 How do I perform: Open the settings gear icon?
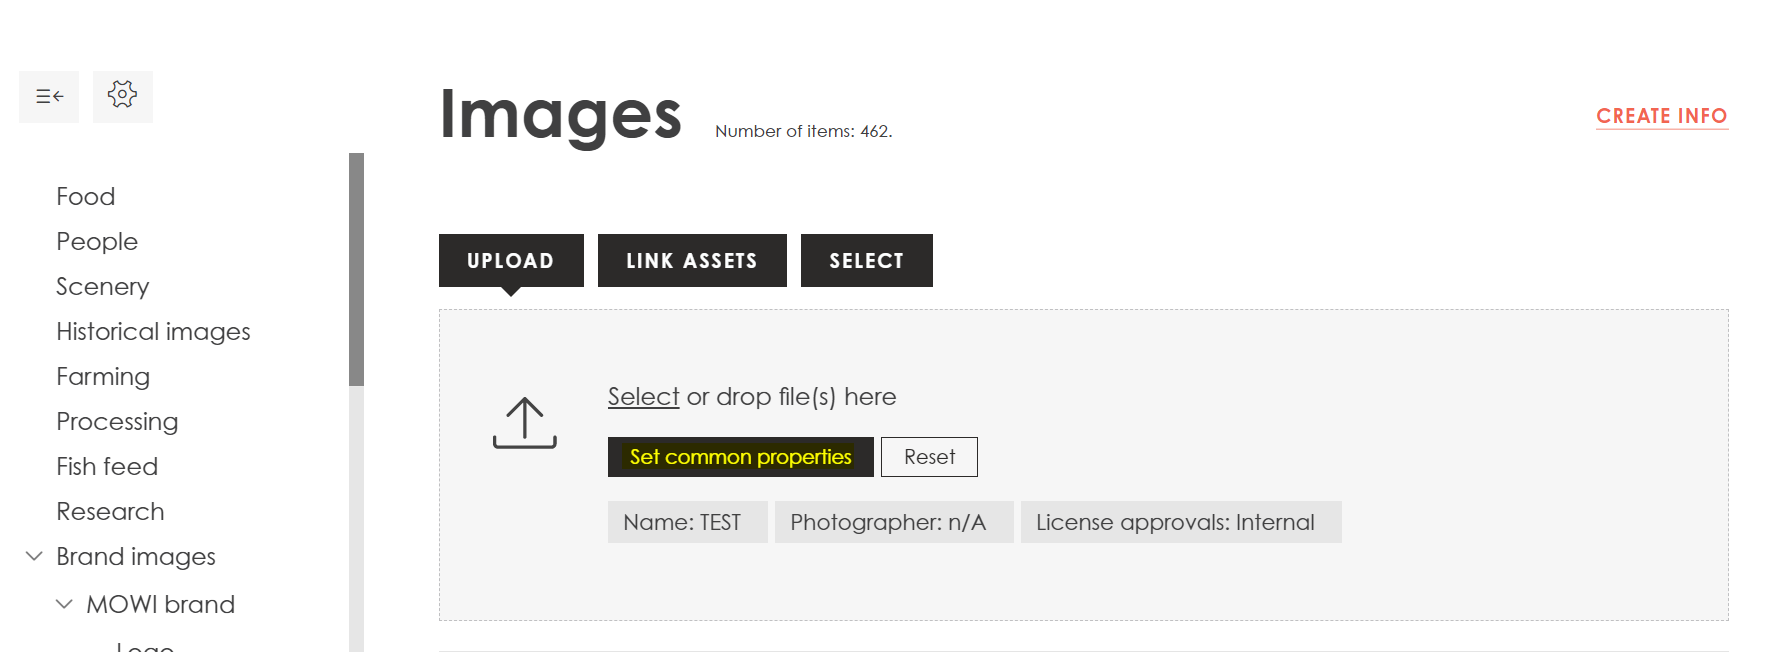pyautogui.click(x=122, y=96)
